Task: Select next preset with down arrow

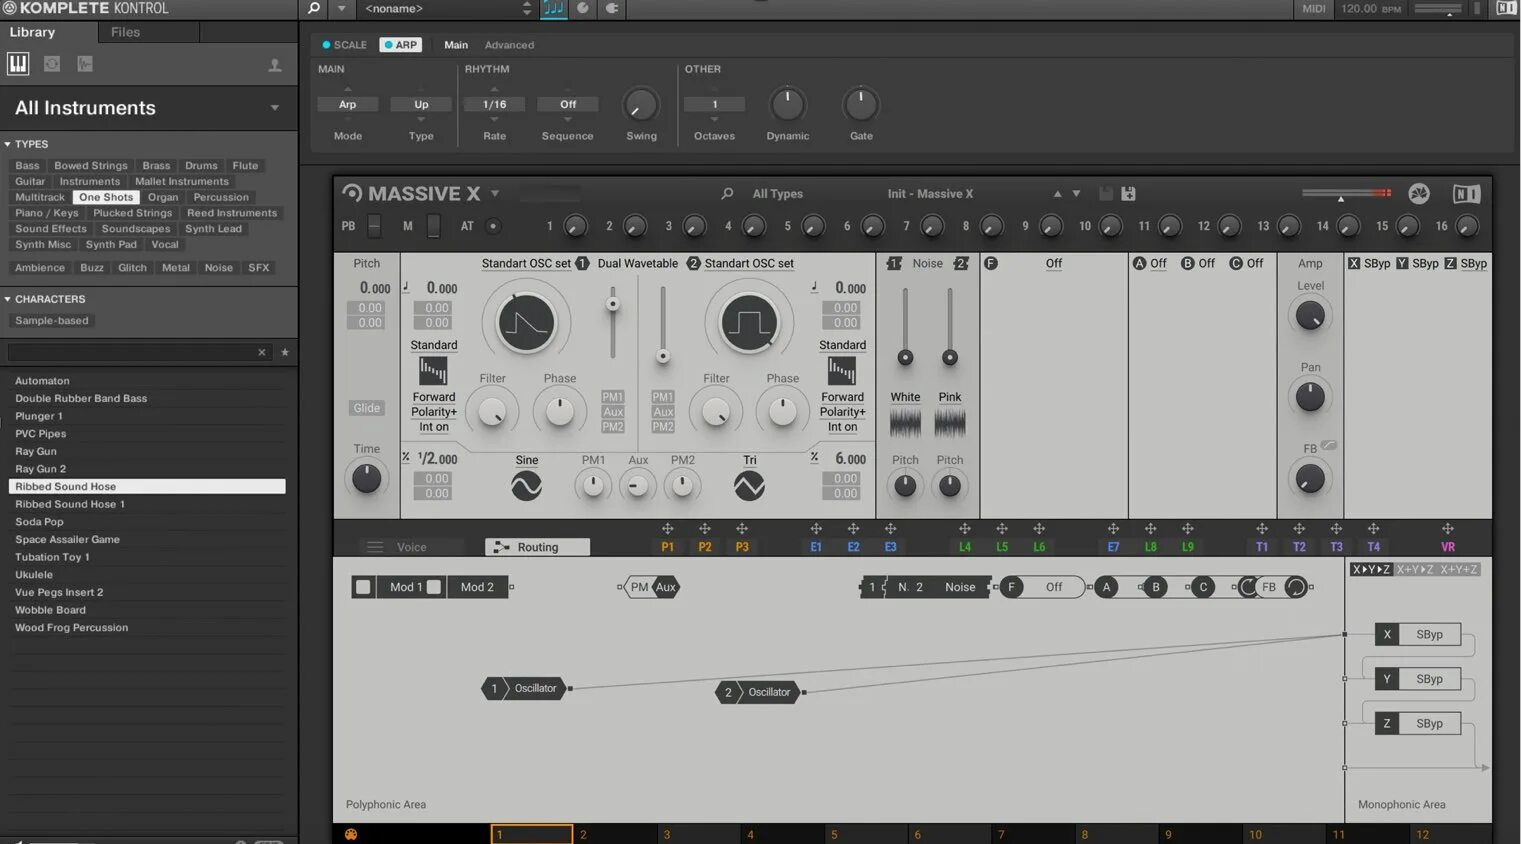Action: [x=1076, y=194]
